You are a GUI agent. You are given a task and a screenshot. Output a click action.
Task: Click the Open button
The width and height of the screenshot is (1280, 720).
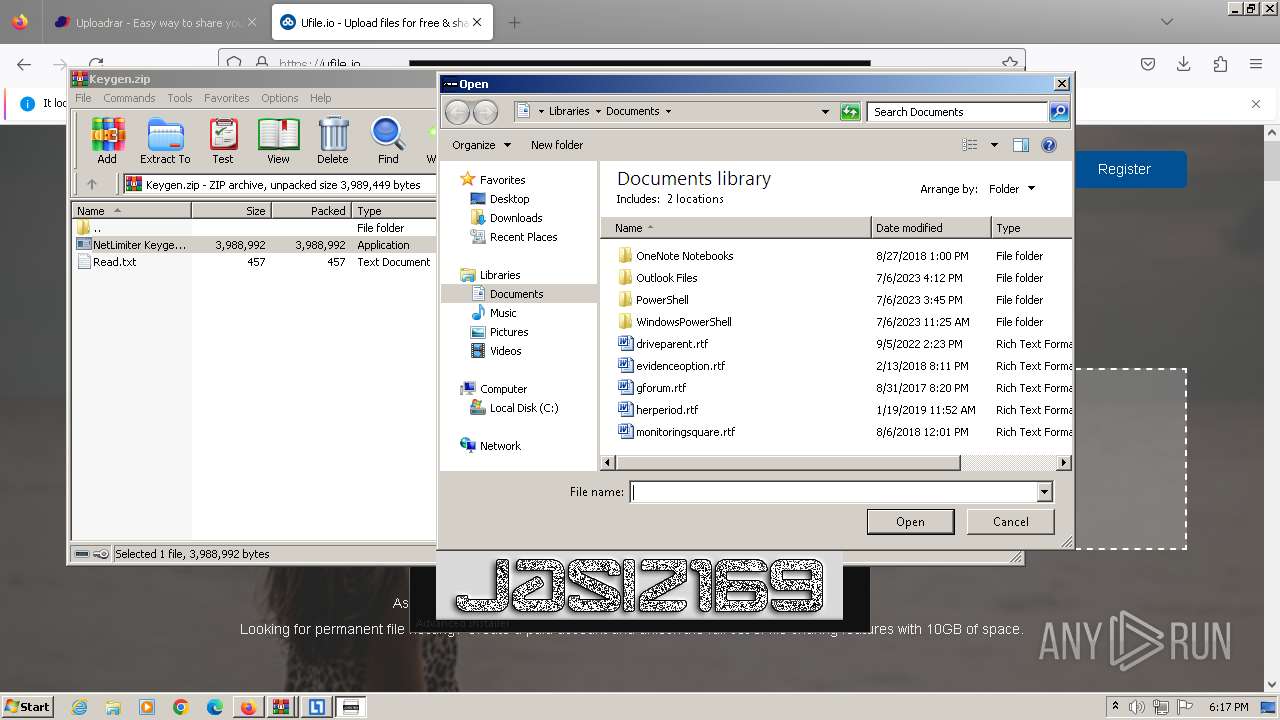(910, 522)
